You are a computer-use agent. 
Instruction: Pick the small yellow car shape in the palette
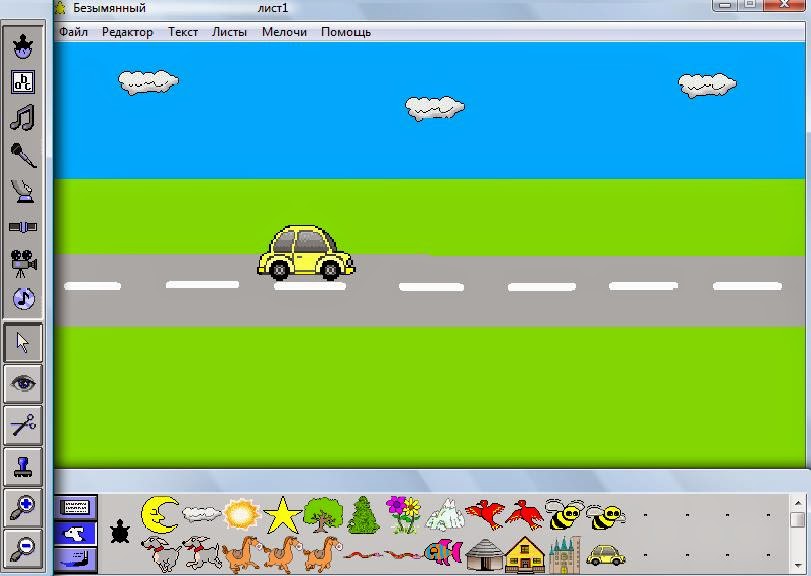pos(606,556)
